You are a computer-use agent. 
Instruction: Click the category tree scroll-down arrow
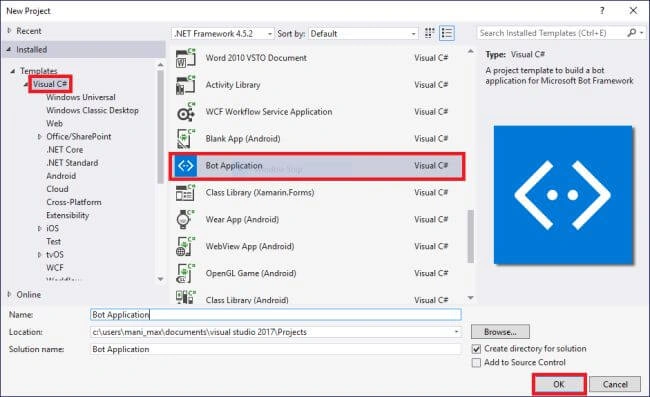[160, 279]
